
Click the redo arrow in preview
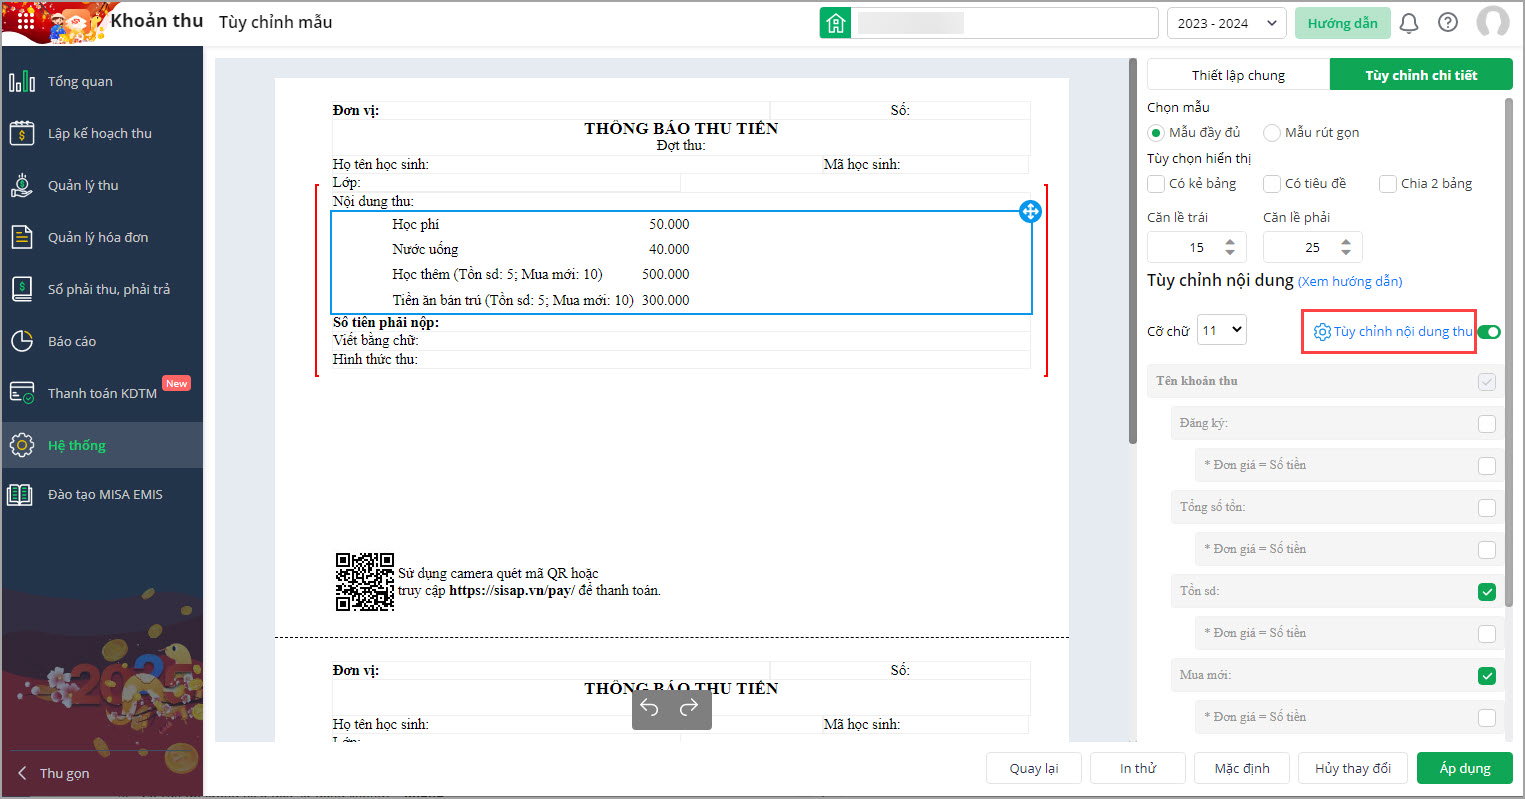[689, 708]
